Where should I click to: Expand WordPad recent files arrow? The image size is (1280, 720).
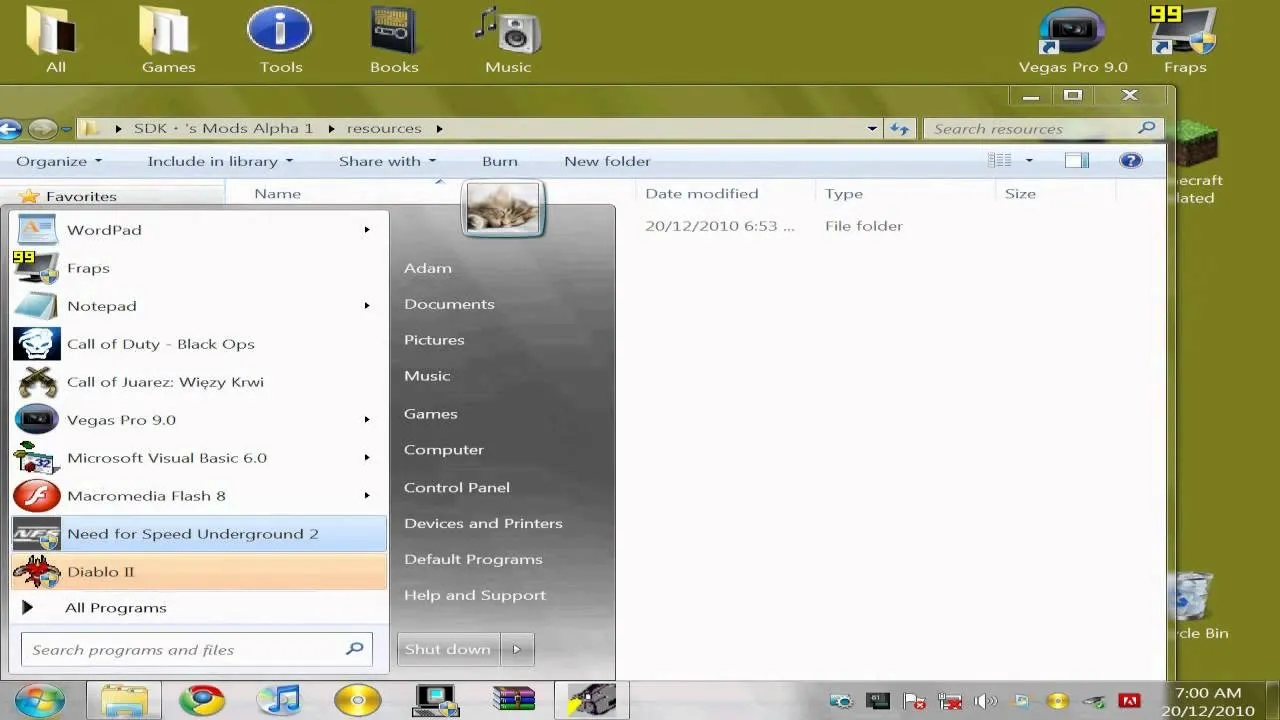coord(367,230)
